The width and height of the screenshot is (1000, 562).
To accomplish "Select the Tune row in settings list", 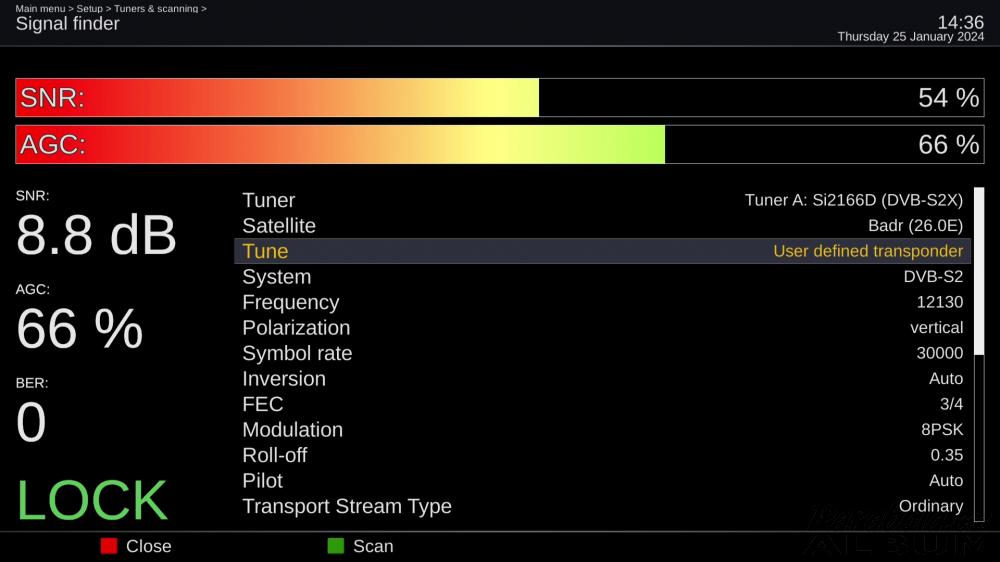I will (603, 251).
